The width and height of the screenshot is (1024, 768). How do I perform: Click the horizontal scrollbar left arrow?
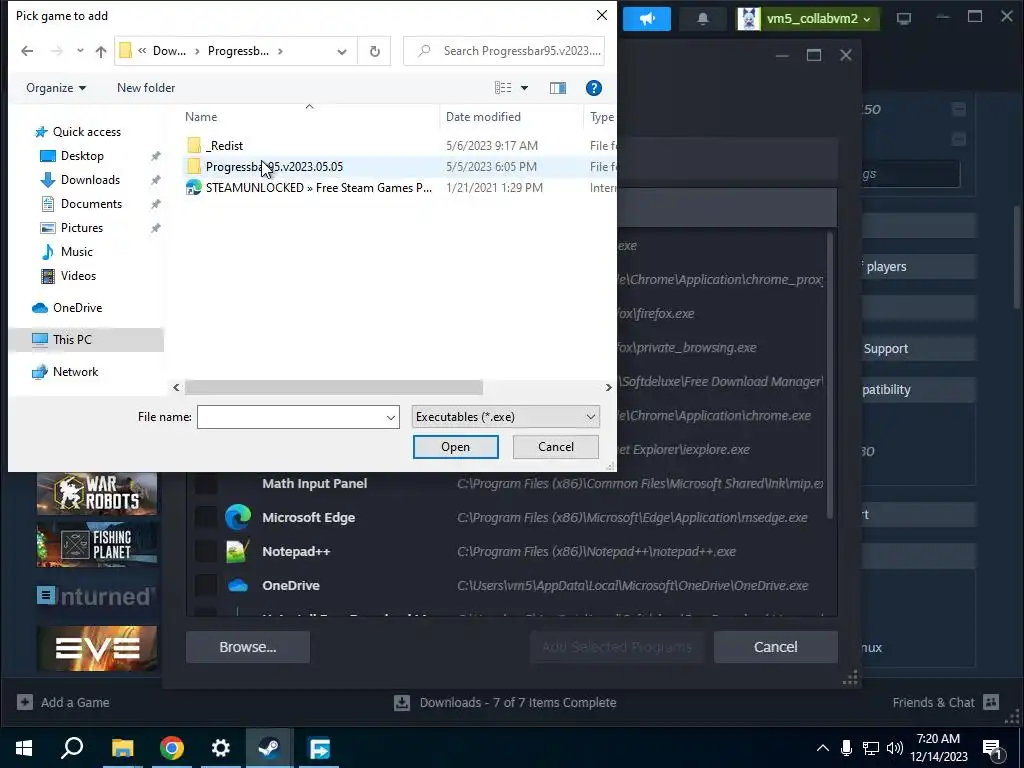(176, 387)
